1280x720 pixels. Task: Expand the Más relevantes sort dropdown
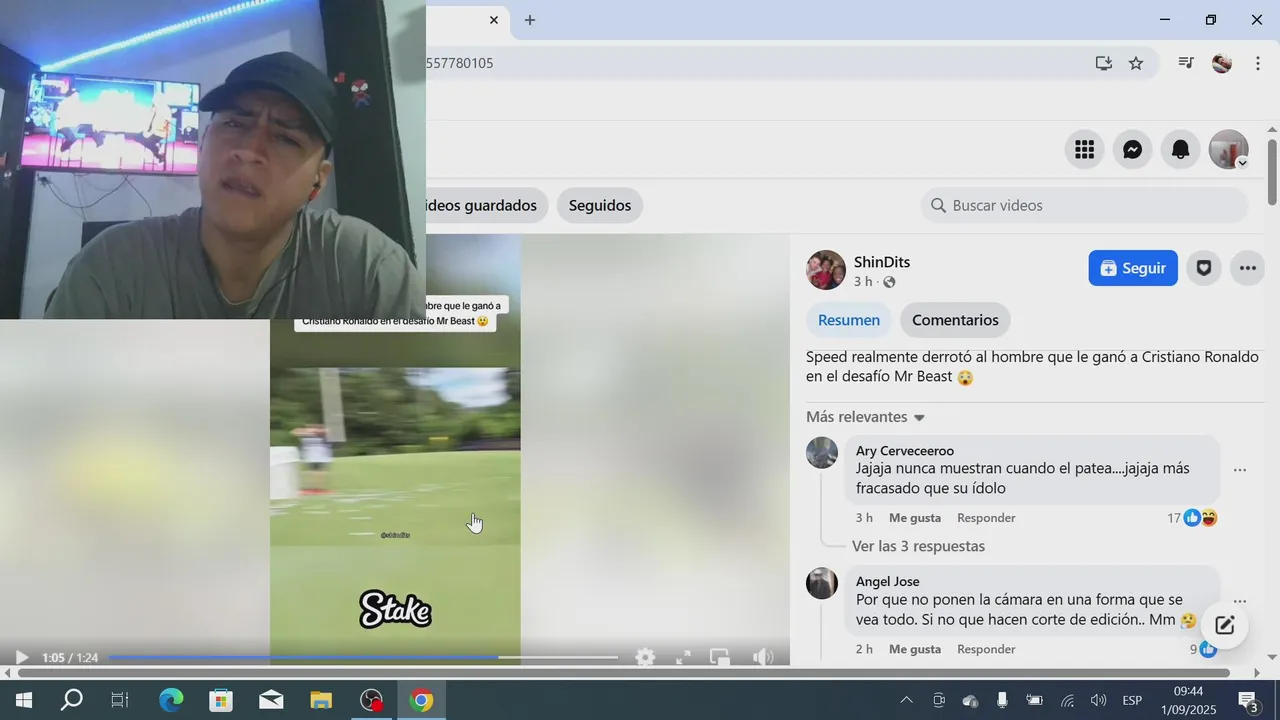(x=866, y=417)
